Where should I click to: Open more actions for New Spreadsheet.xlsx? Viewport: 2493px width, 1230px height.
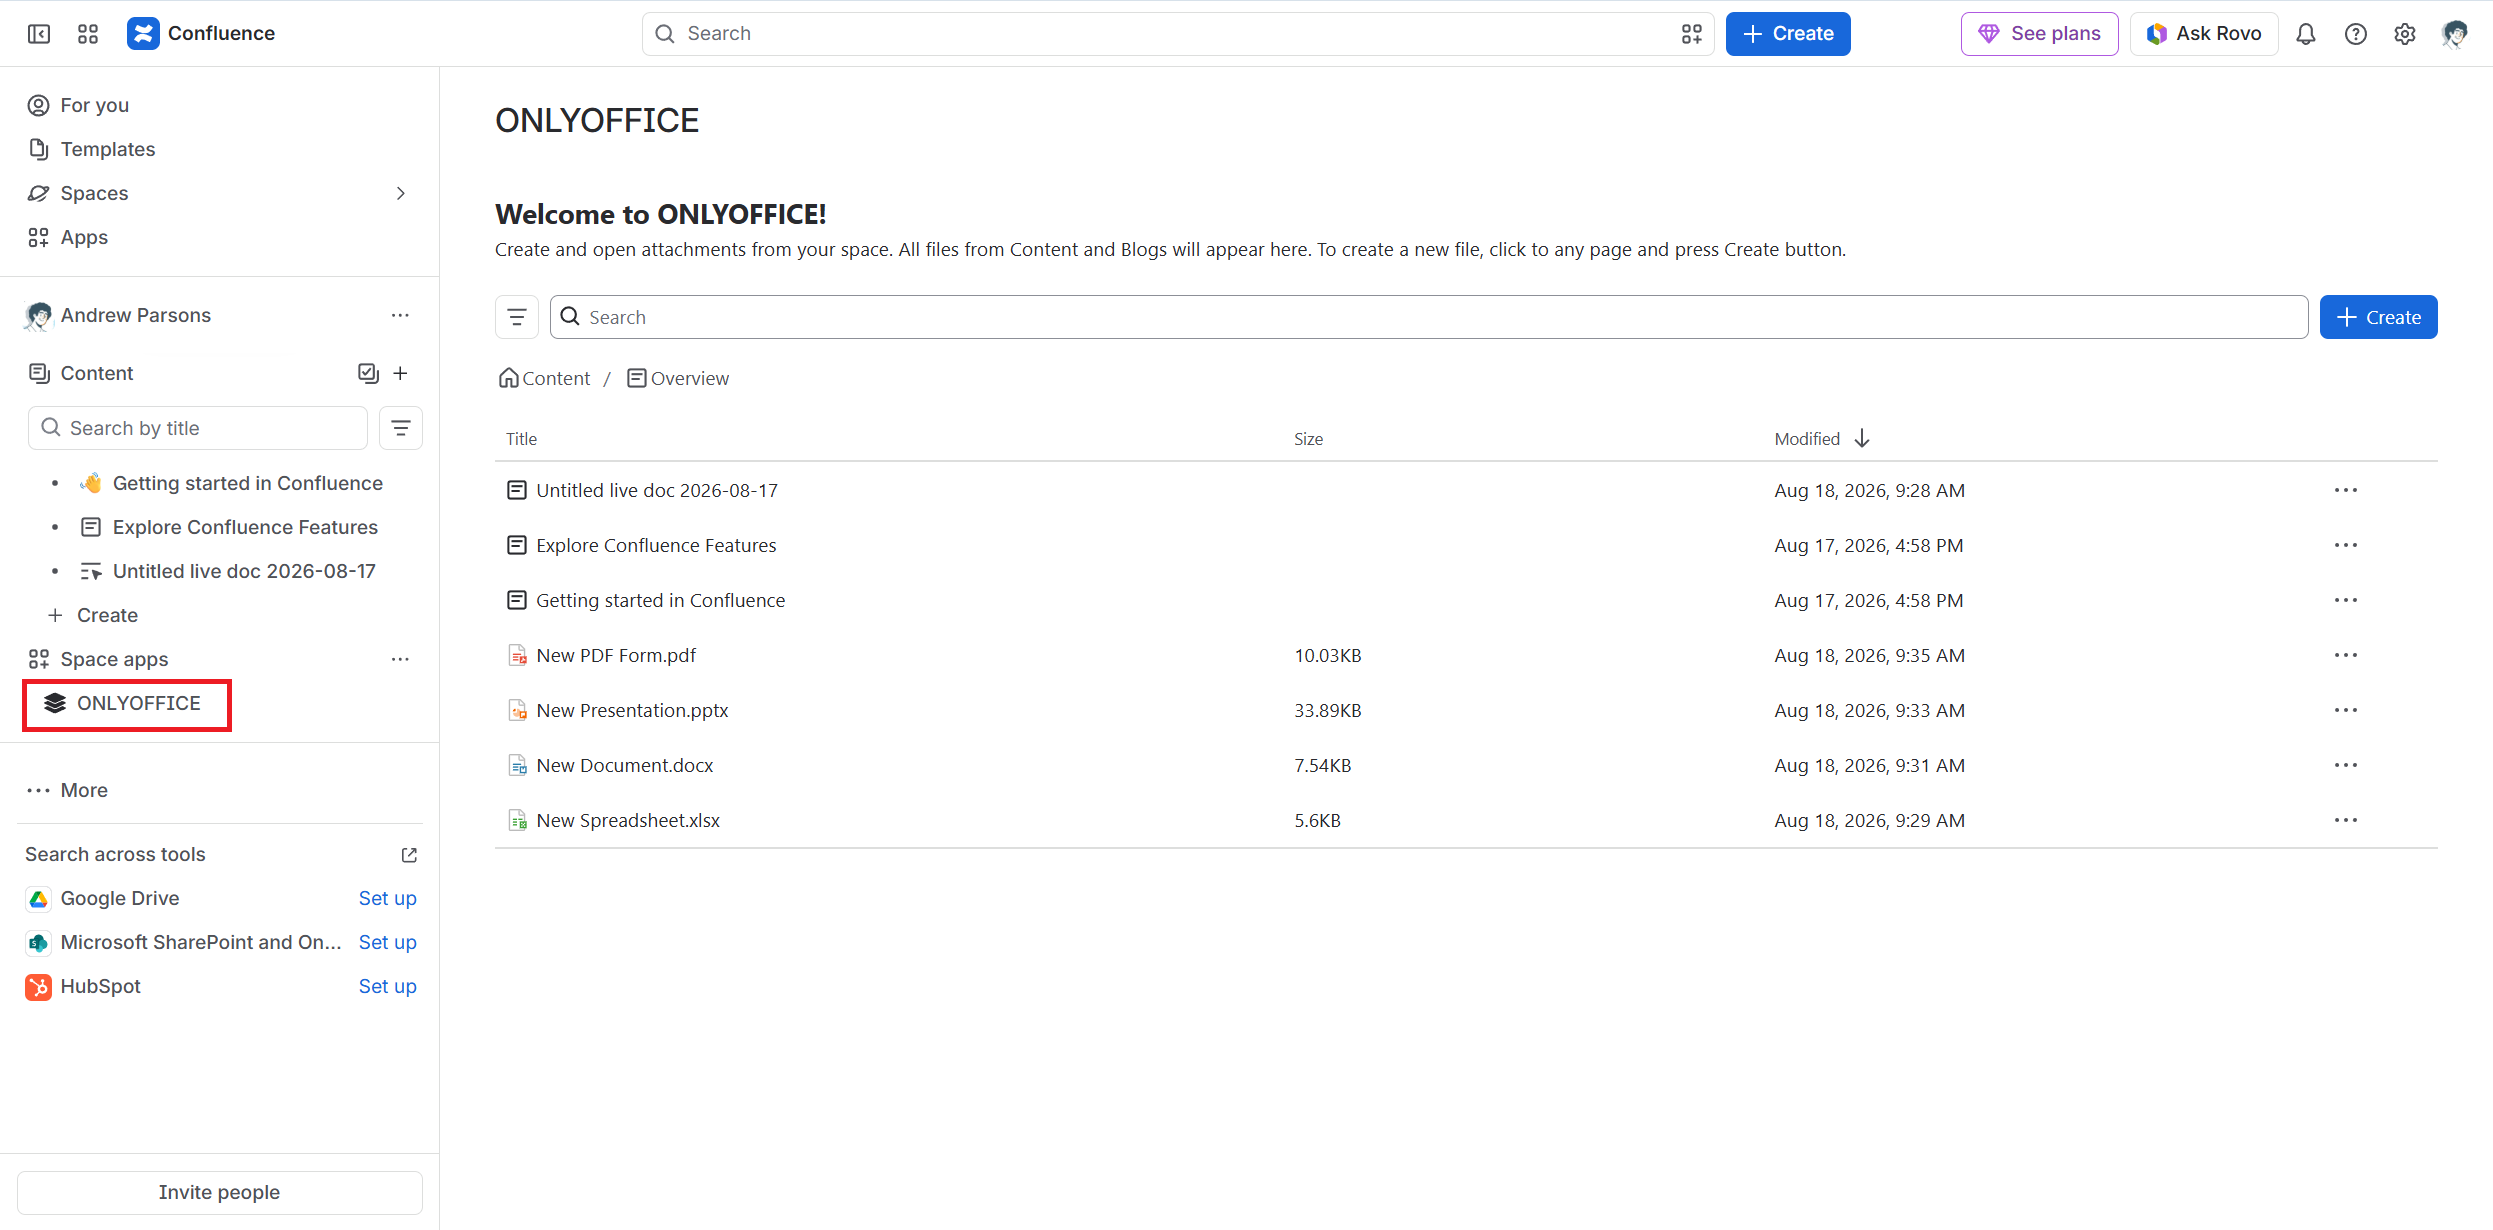tap(2346, 820)
